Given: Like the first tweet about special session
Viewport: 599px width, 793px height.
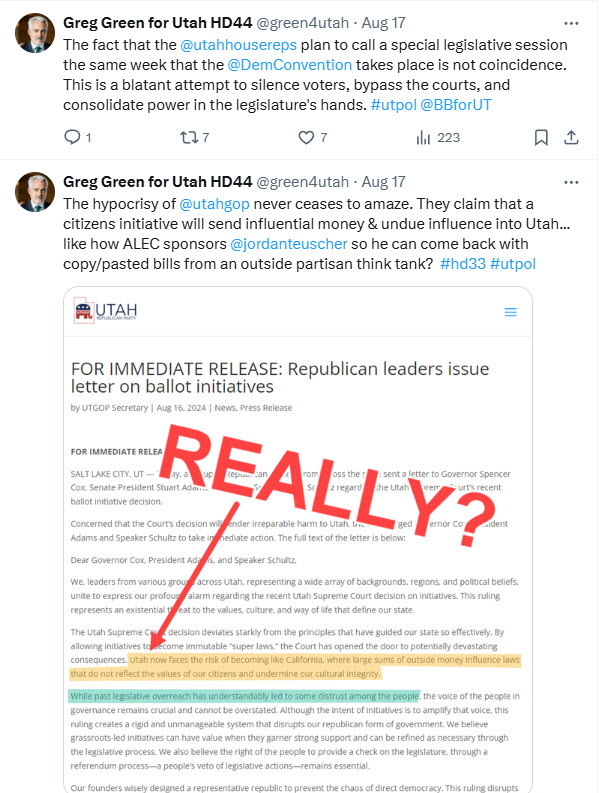Looking at the screenshot, I should click(x=313, y=137).
